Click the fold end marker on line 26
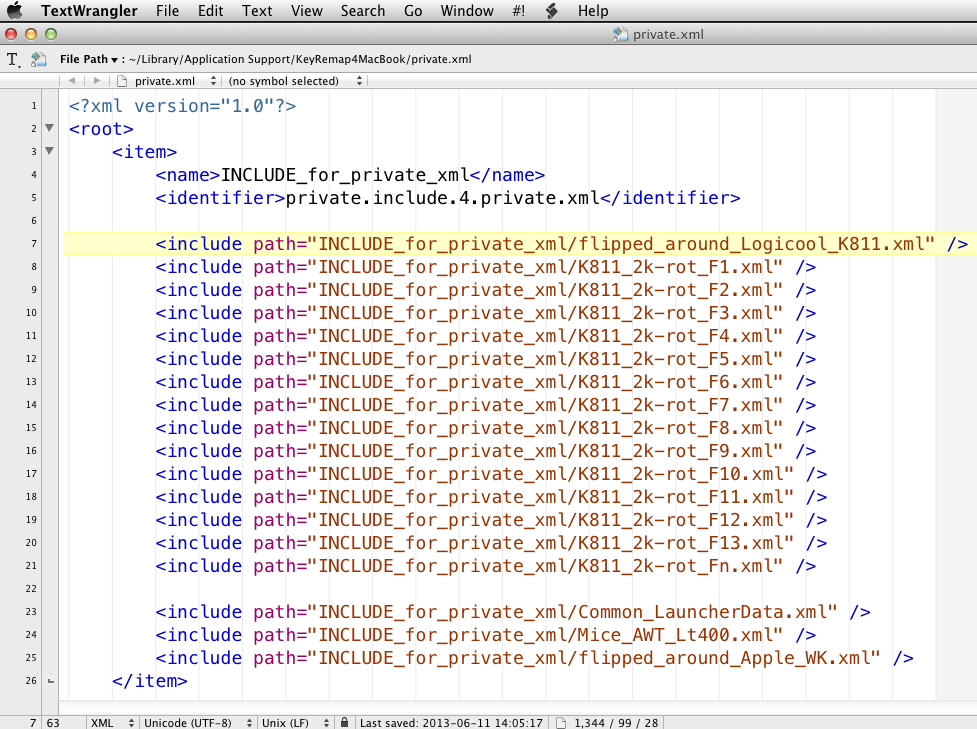 tap(51, 681)
